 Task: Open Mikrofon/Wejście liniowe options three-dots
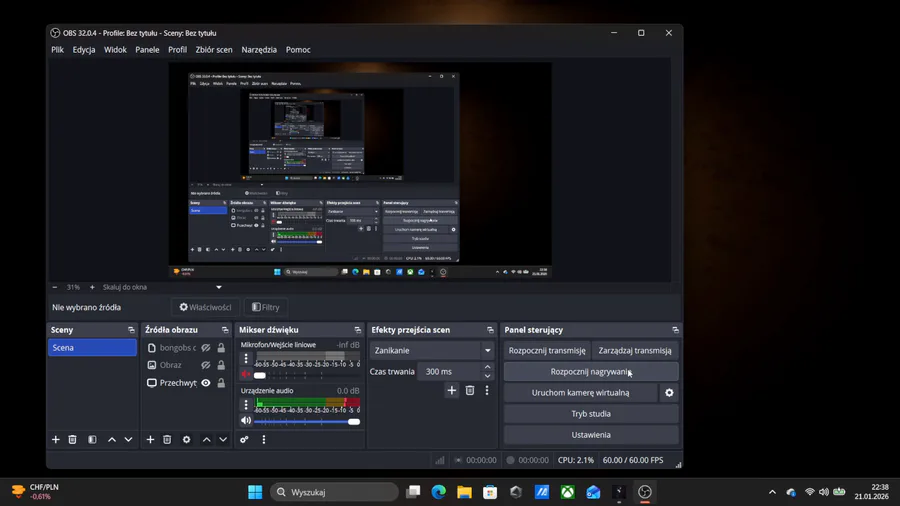(x=246, y=359)
